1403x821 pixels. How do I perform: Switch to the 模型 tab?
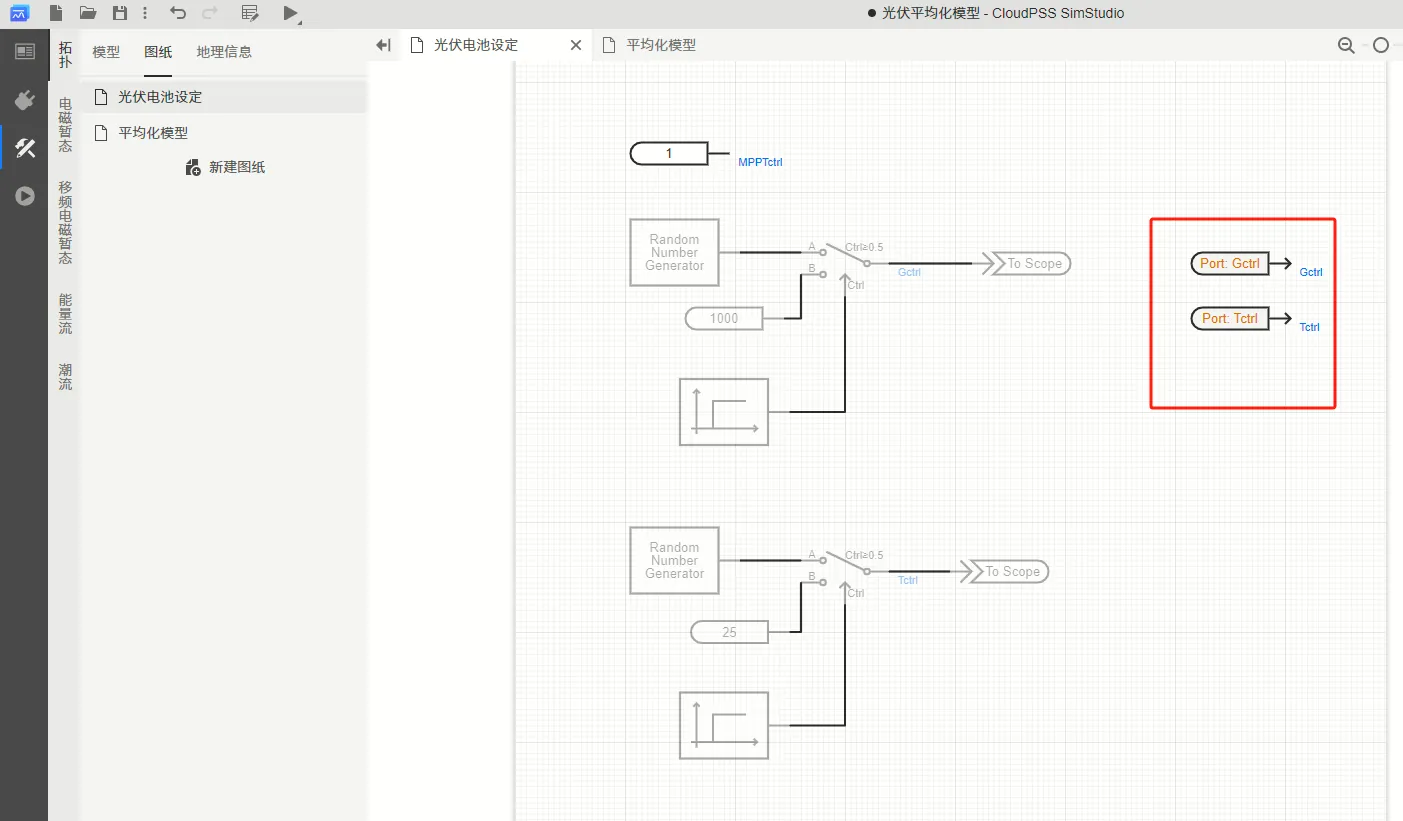tap(106, 52)
